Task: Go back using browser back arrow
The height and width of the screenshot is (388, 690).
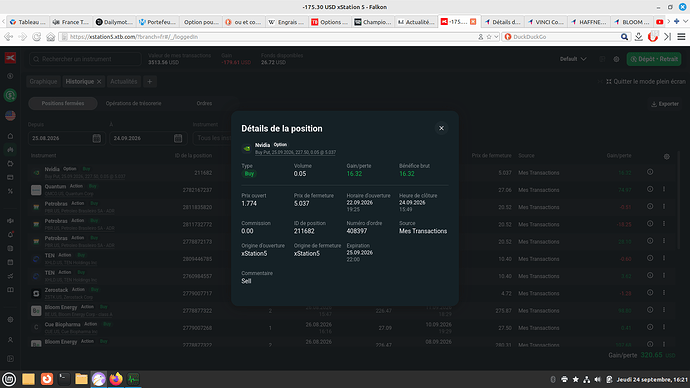Action: coord(8,37)
